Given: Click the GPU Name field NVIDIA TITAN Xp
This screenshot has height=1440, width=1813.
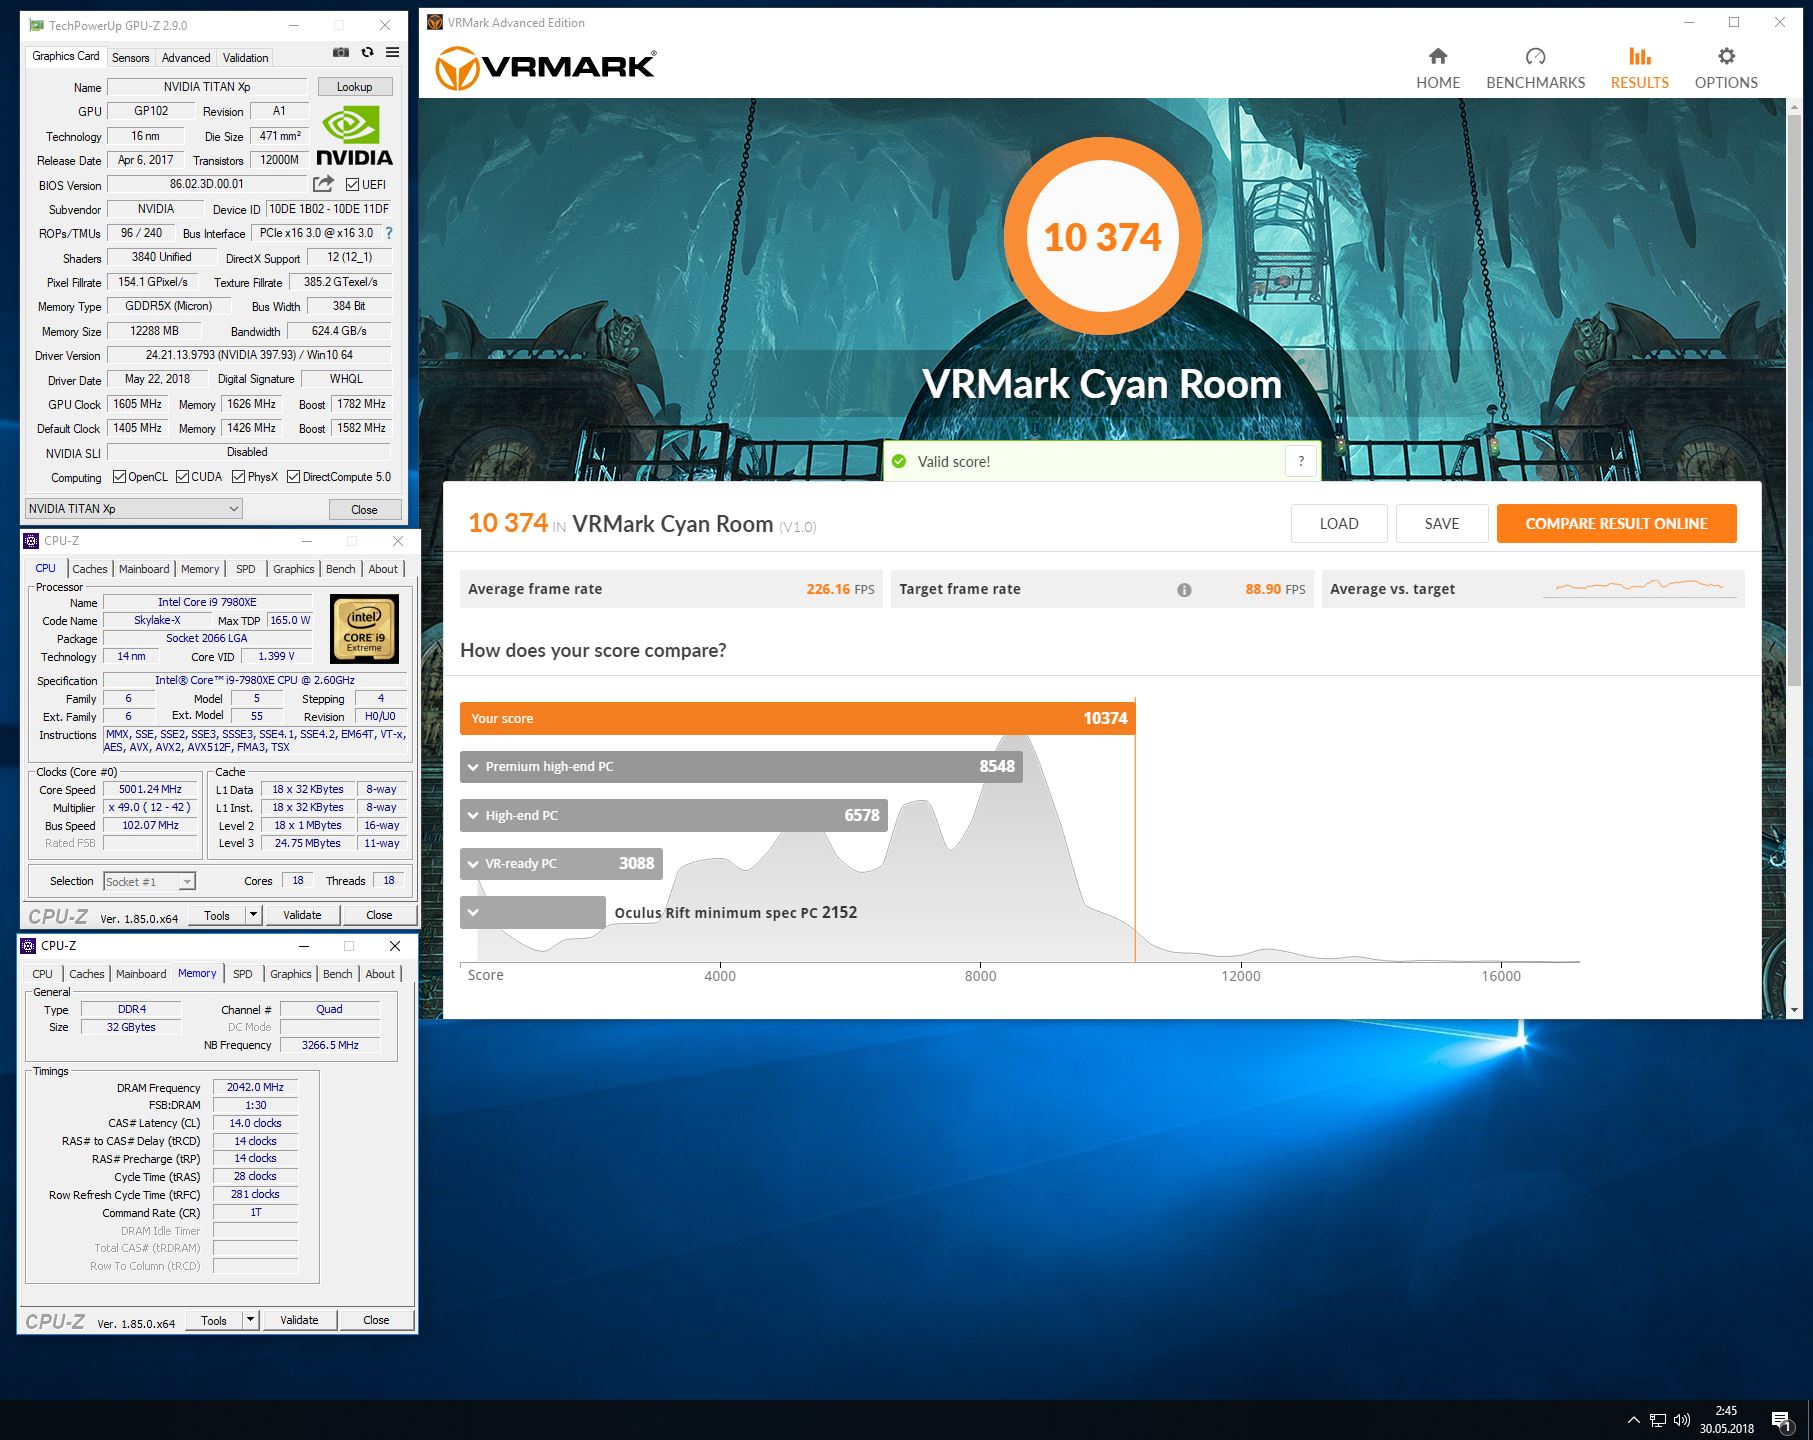Looking at the screenshot, I should coord(207,87).
